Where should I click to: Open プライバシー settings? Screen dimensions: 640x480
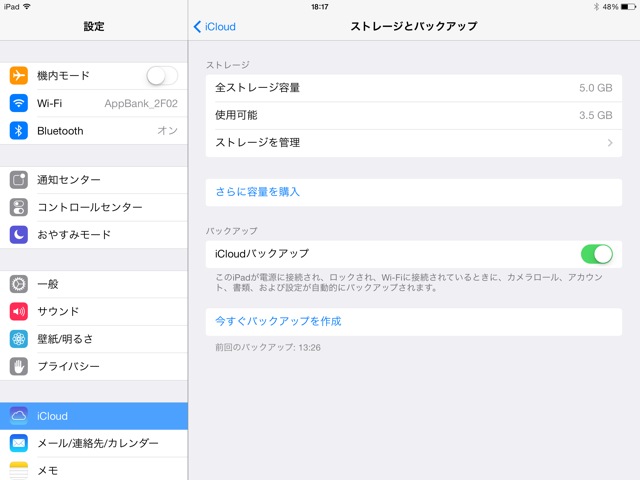click(94, 366)
